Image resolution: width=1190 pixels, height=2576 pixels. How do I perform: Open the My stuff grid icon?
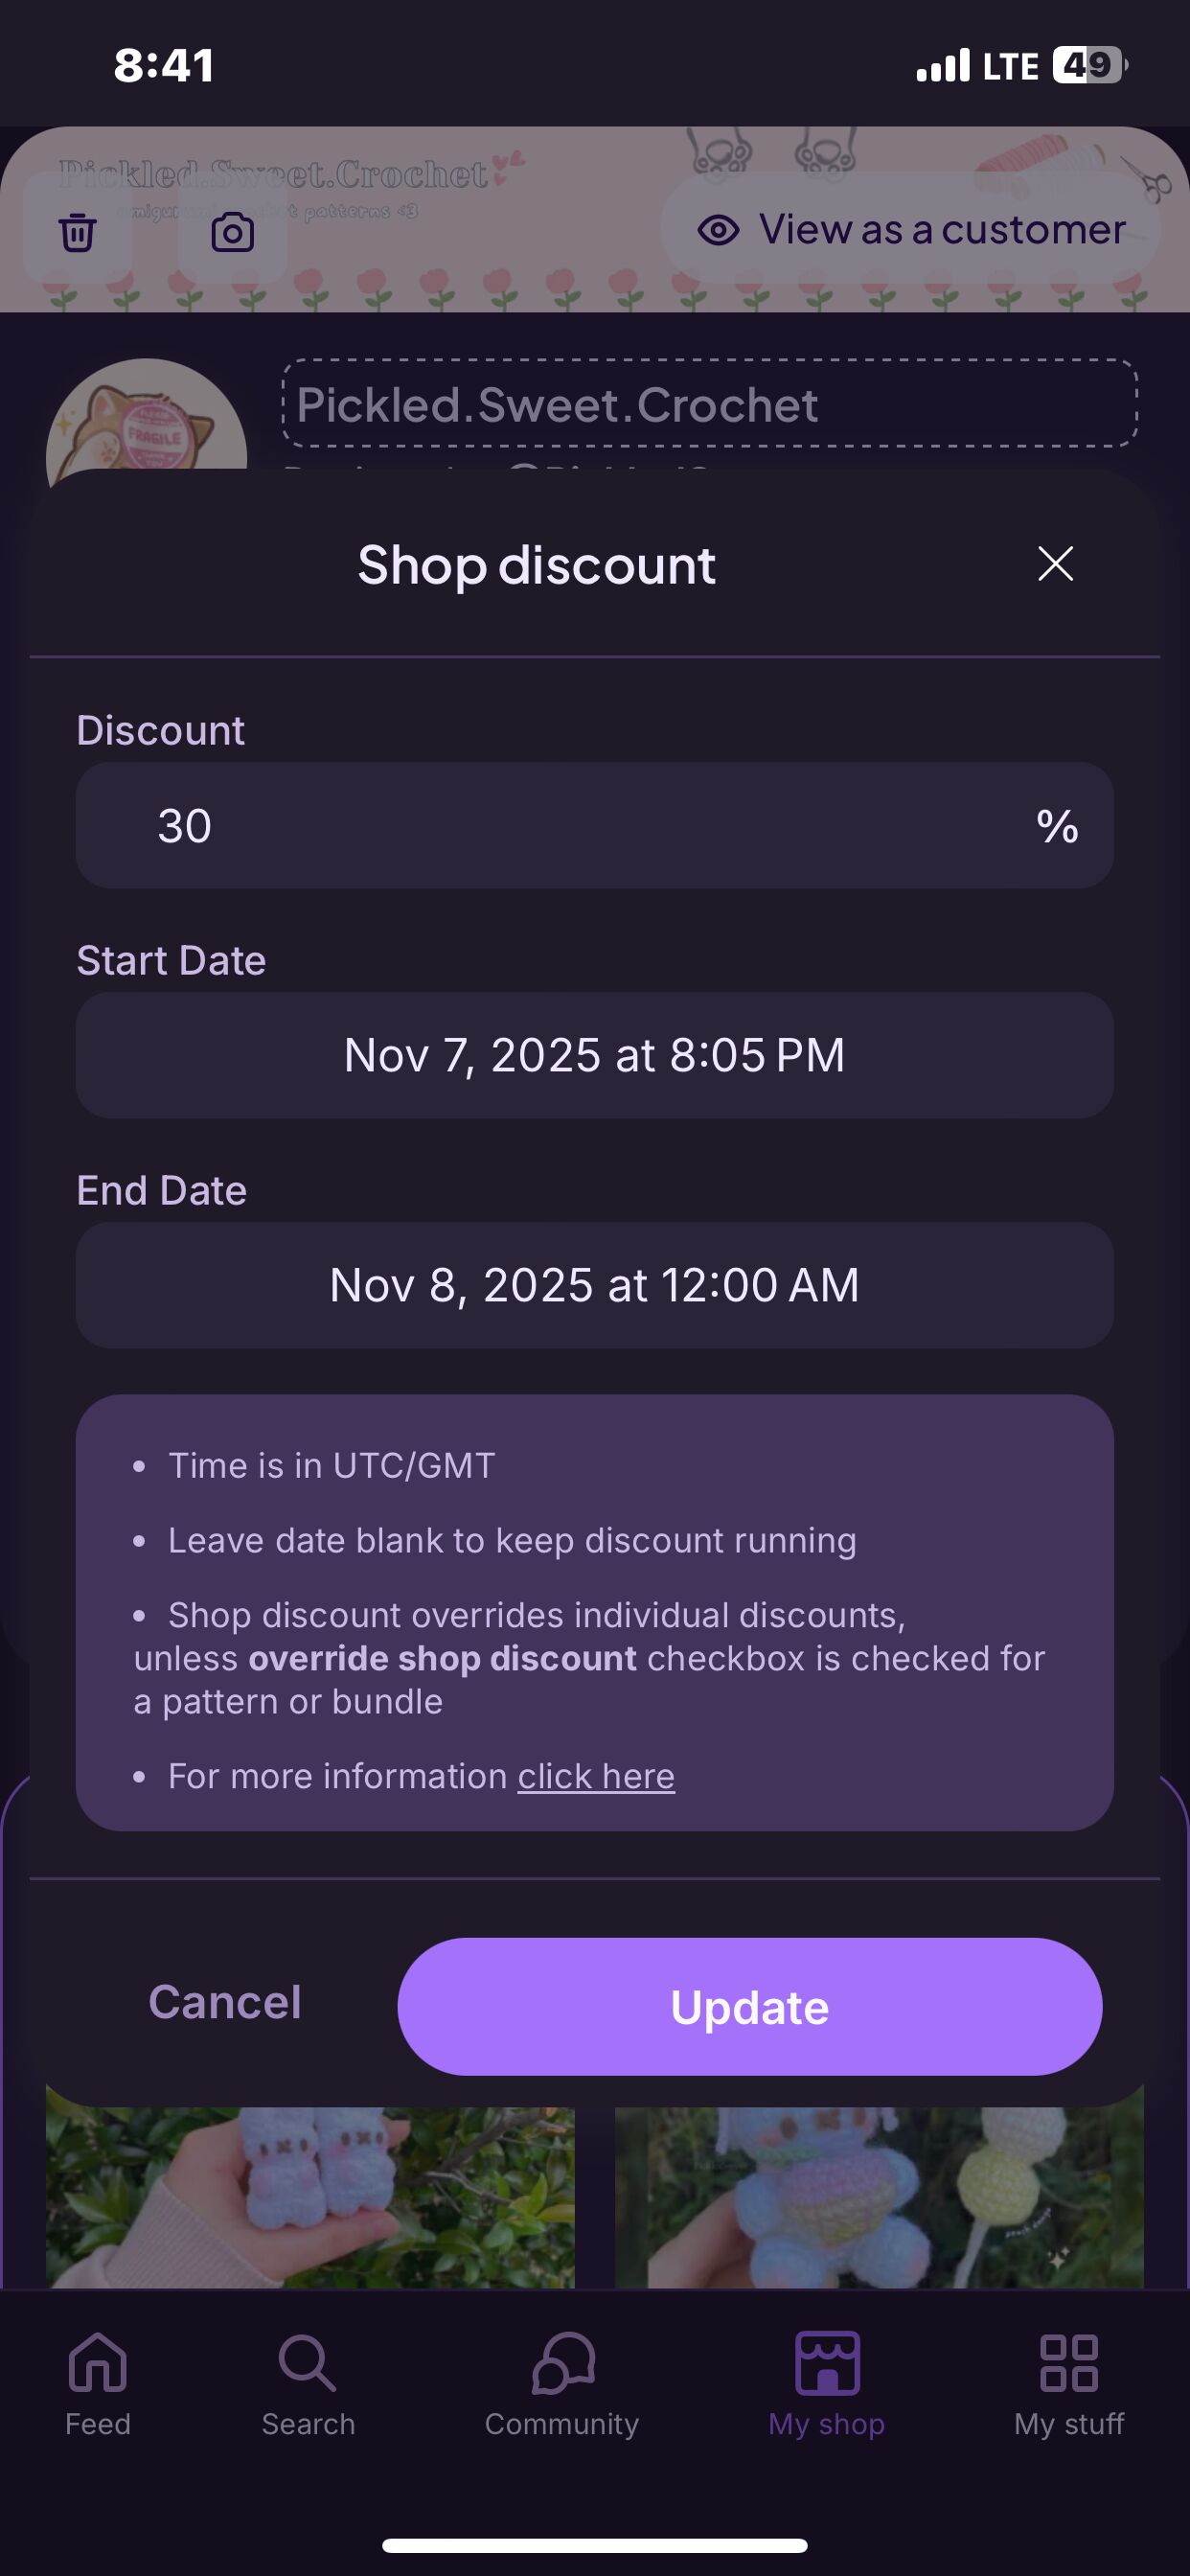tap(1069, 2365)
